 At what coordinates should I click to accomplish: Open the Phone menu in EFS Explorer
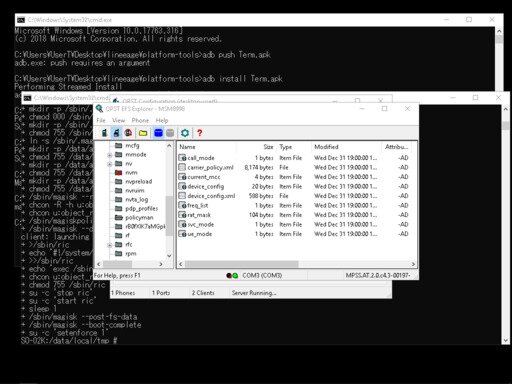pos(140,120)
